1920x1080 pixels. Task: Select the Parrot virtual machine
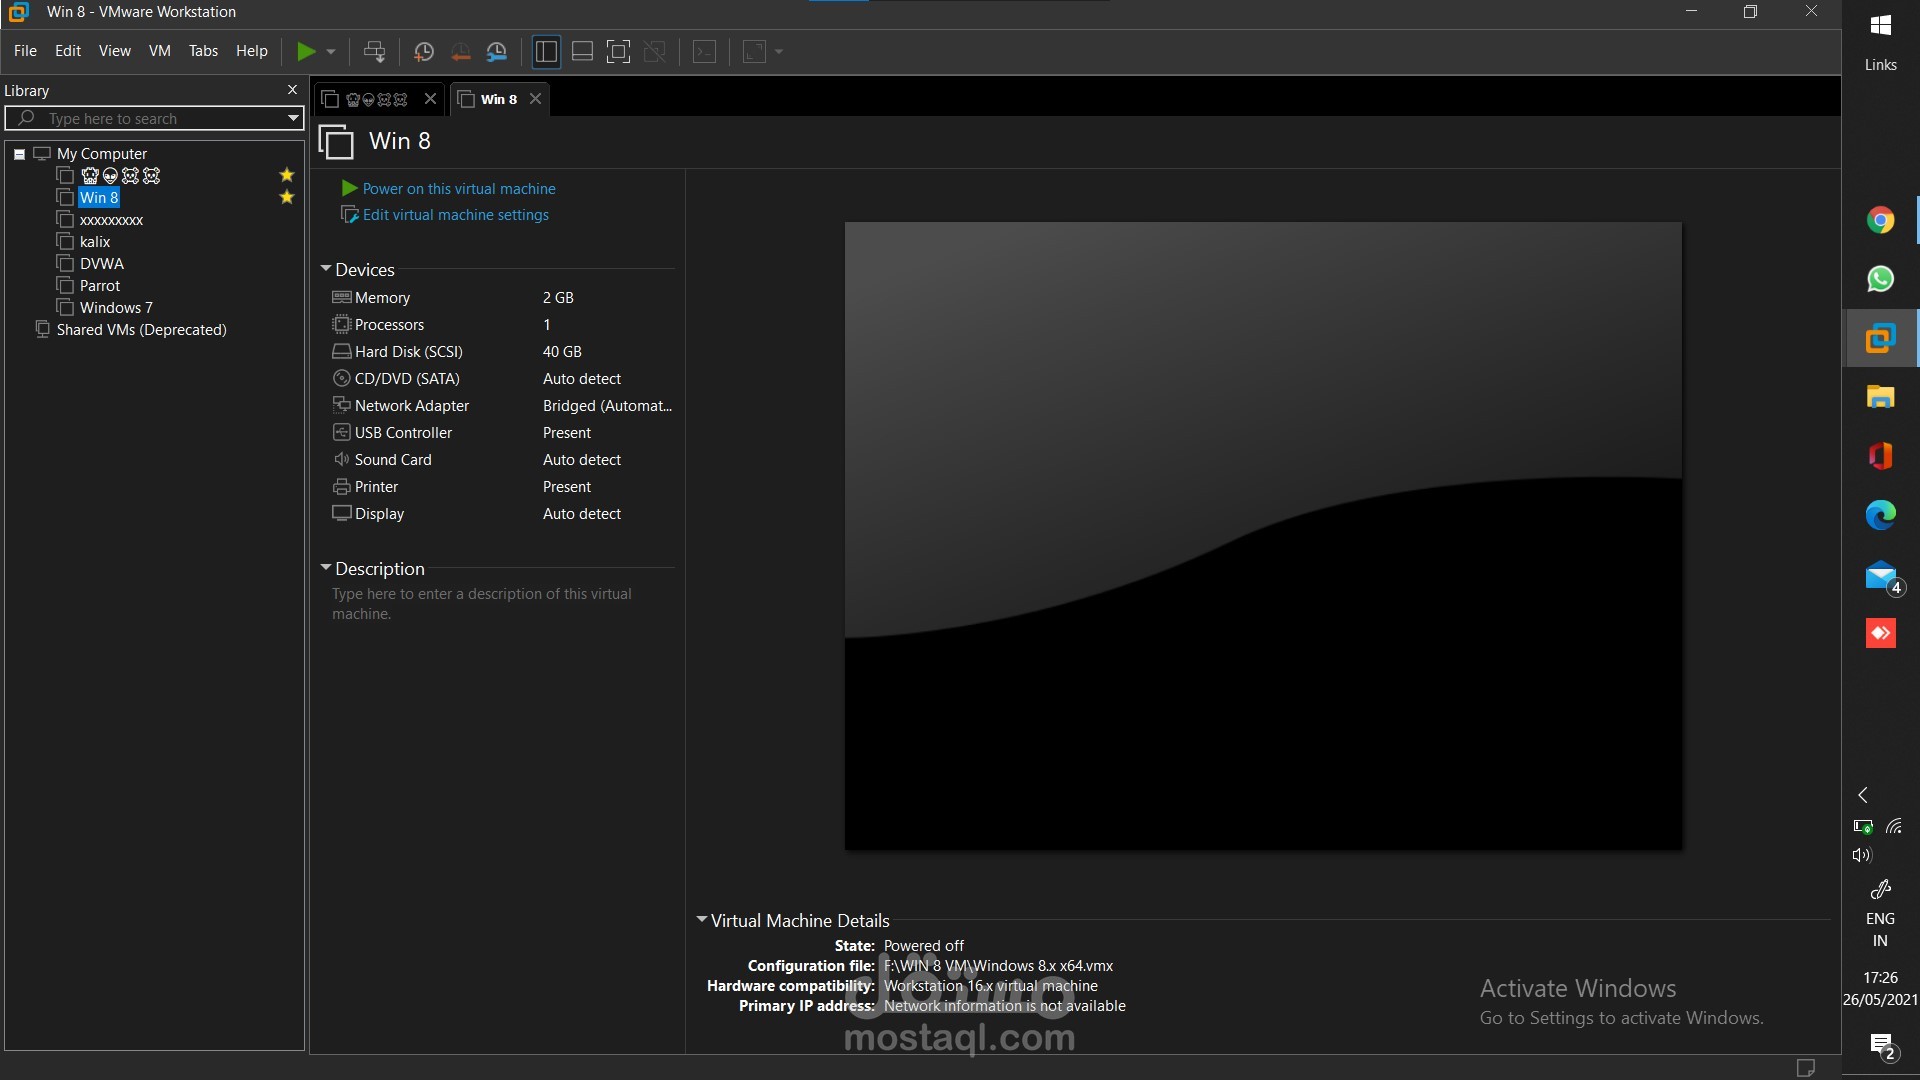pos(100,286)
